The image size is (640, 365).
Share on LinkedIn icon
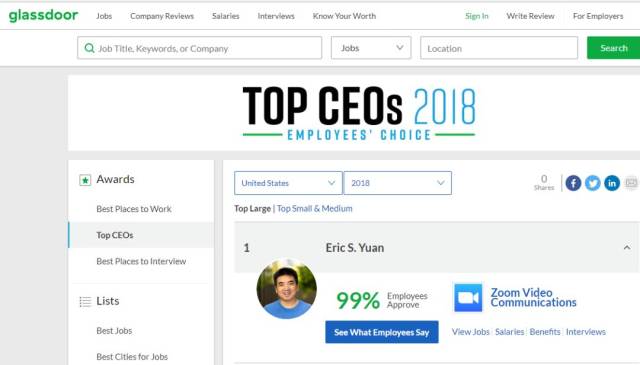[x=612, y=183]
